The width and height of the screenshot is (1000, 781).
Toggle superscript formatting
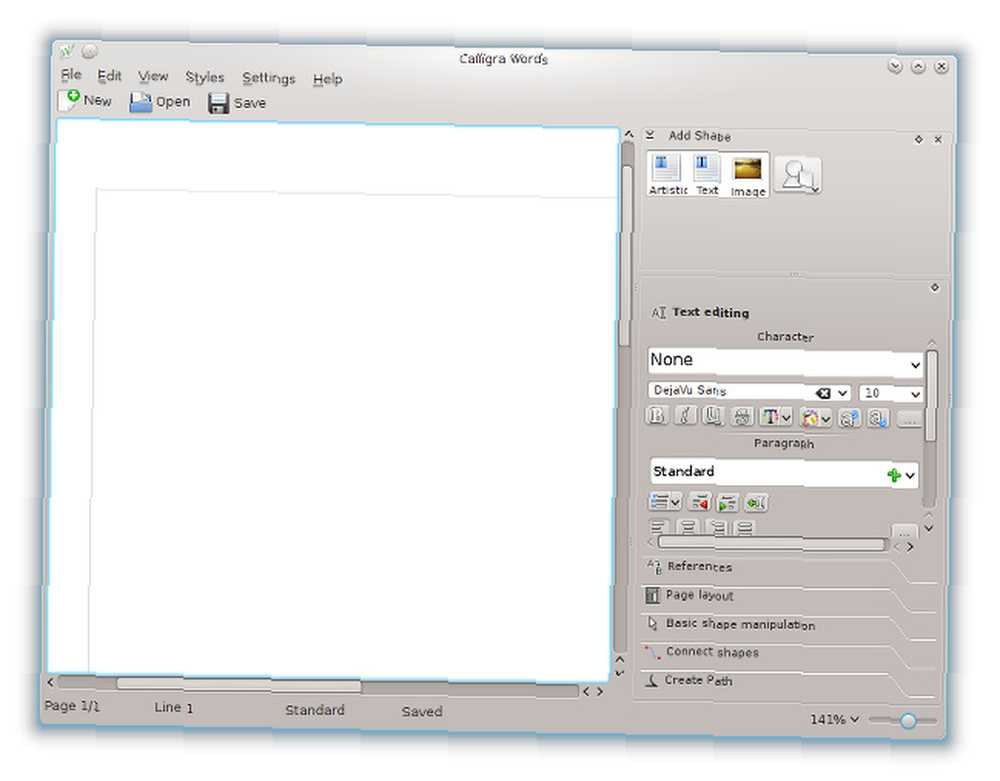[849, 419]
